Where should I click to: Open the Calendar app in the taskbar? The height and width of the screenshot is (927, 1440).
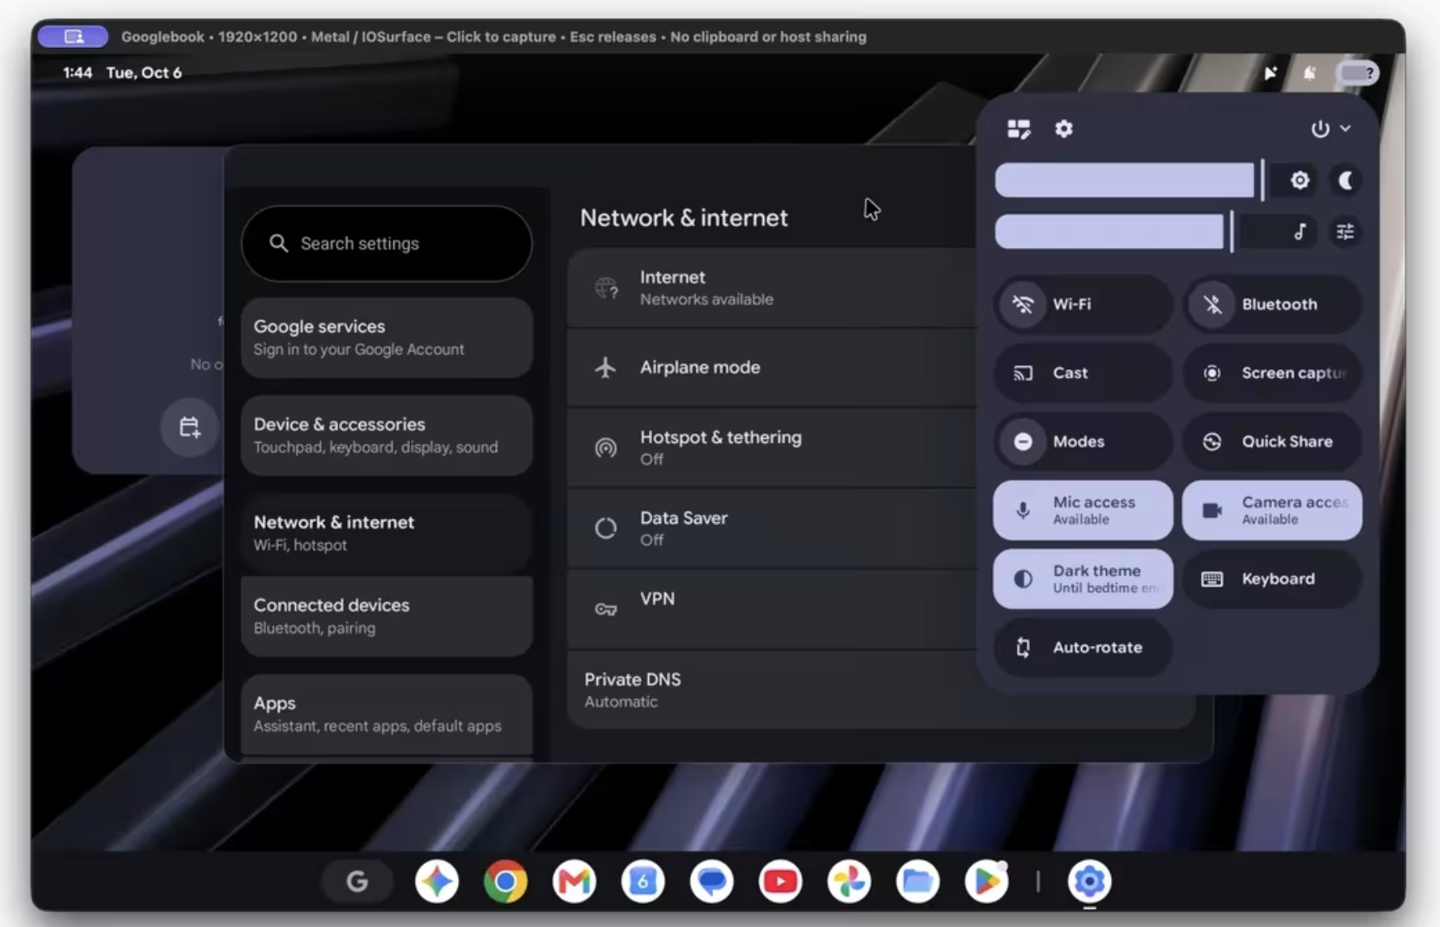(643, 881)
